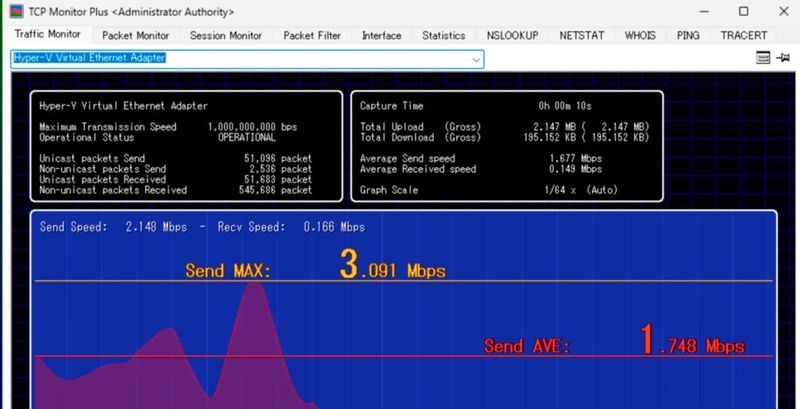Screen dimensions: 800x409
Task: Click the Recv Speed 0.166 Mbps readout
Action: (x=291, y=227)
